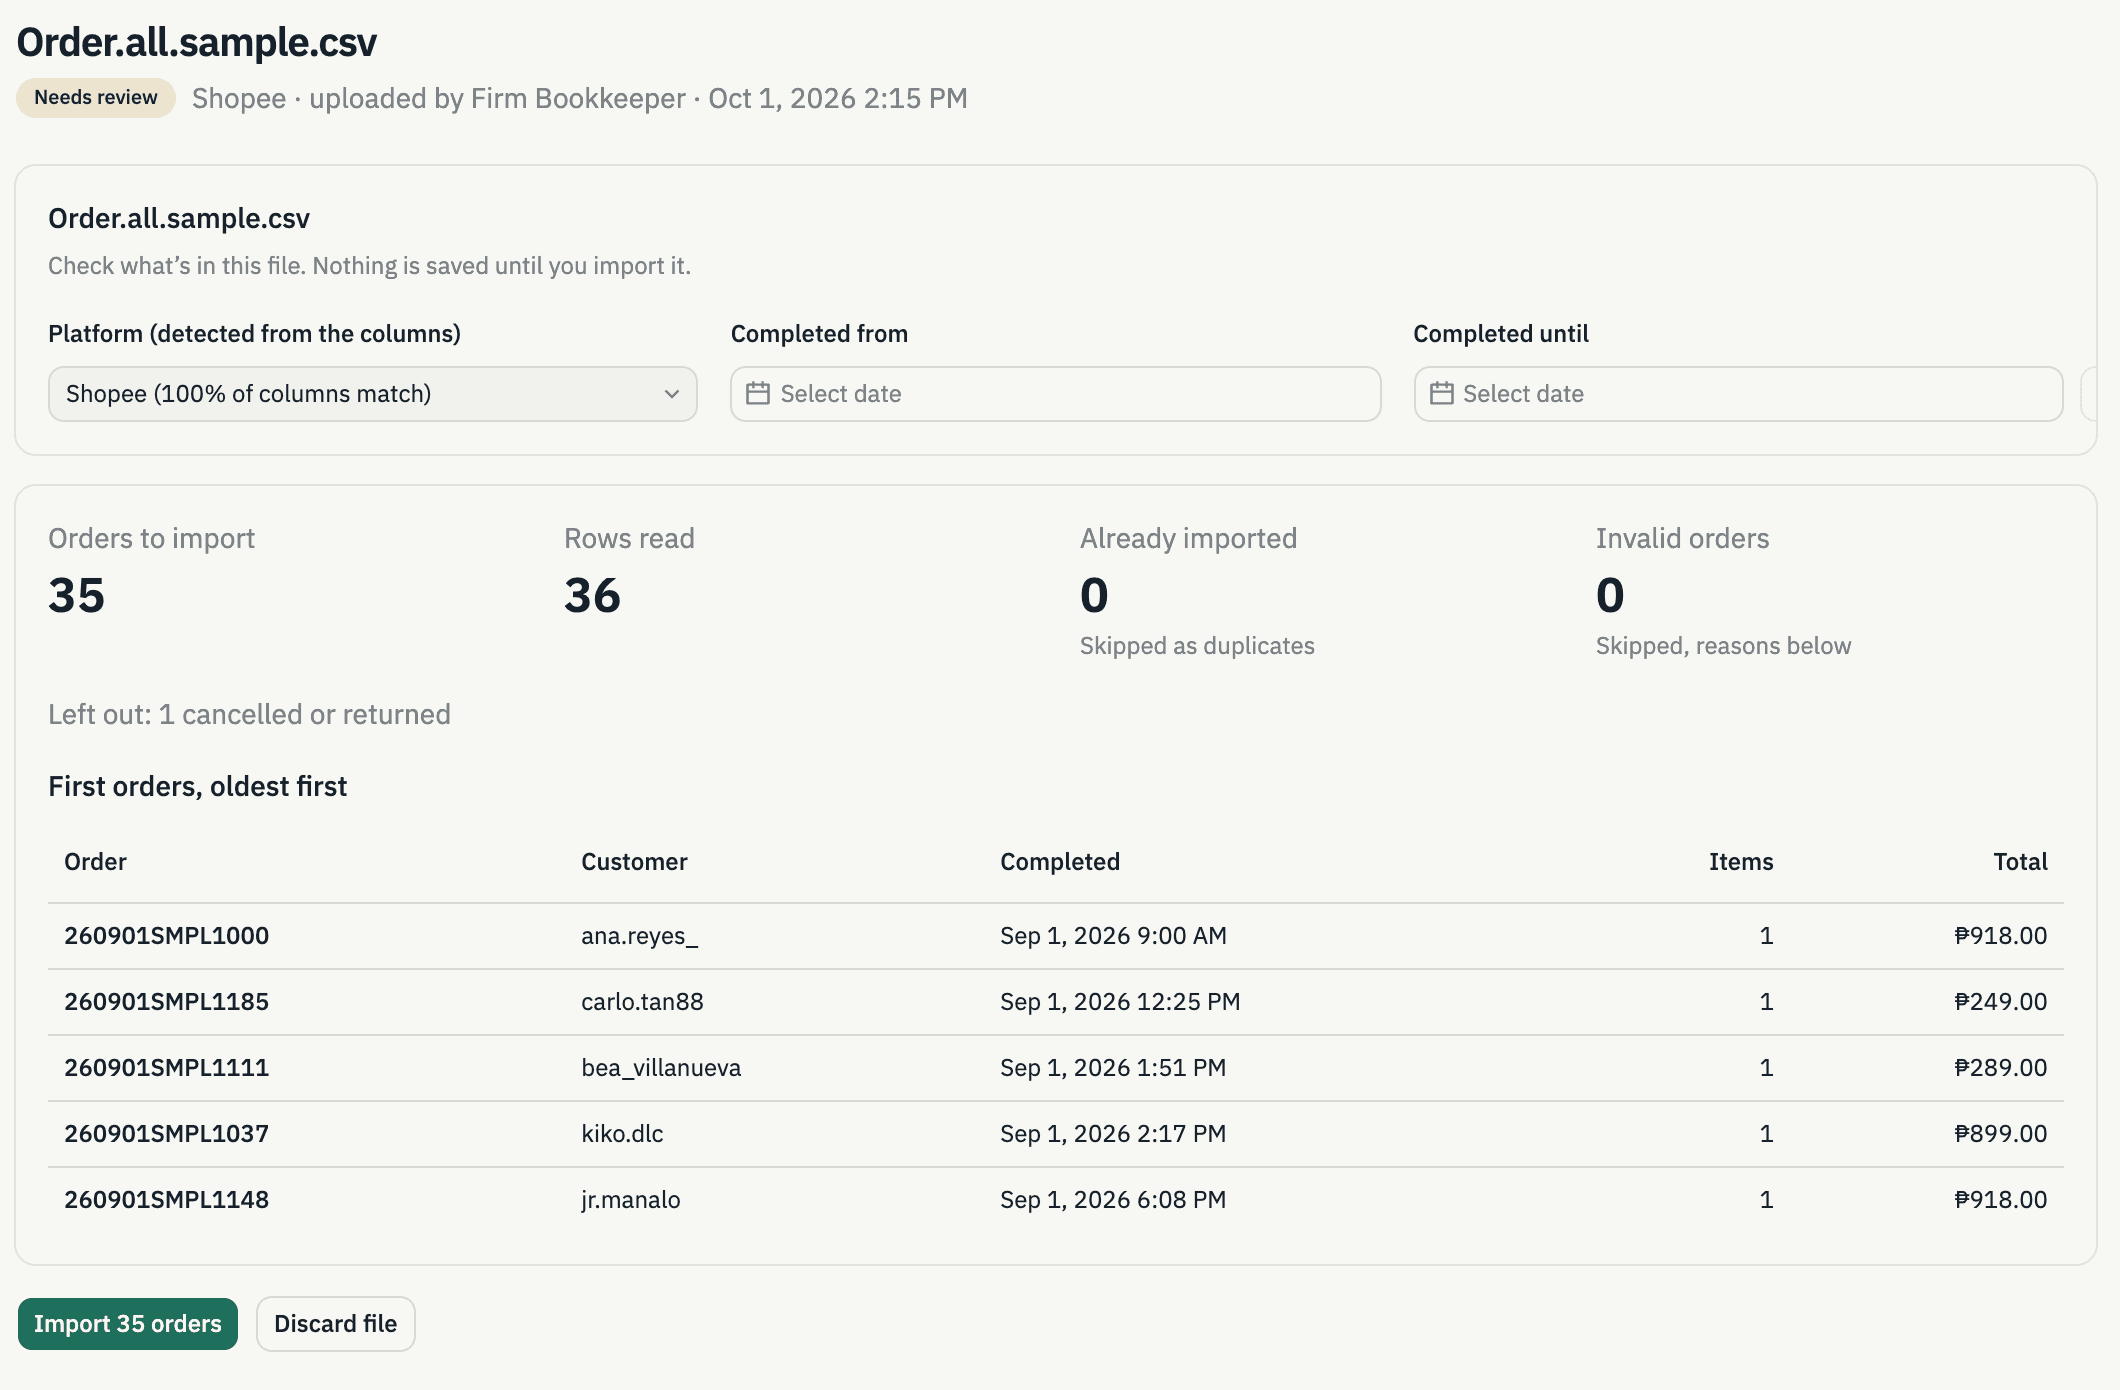Open the Completed from date field
The image size is (2120, 1390).
(1056, 394)
